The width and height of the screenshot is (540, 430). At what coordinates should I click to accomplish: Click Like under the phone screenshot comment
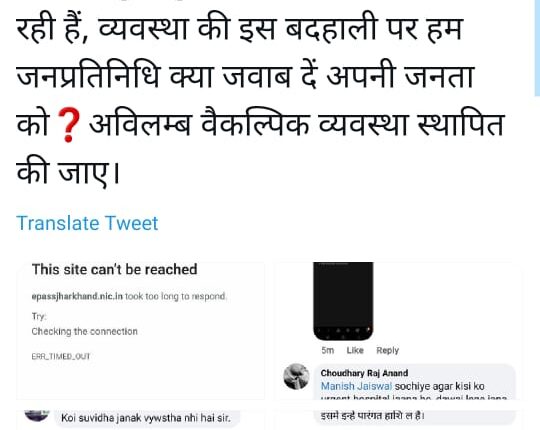(355, 350)
